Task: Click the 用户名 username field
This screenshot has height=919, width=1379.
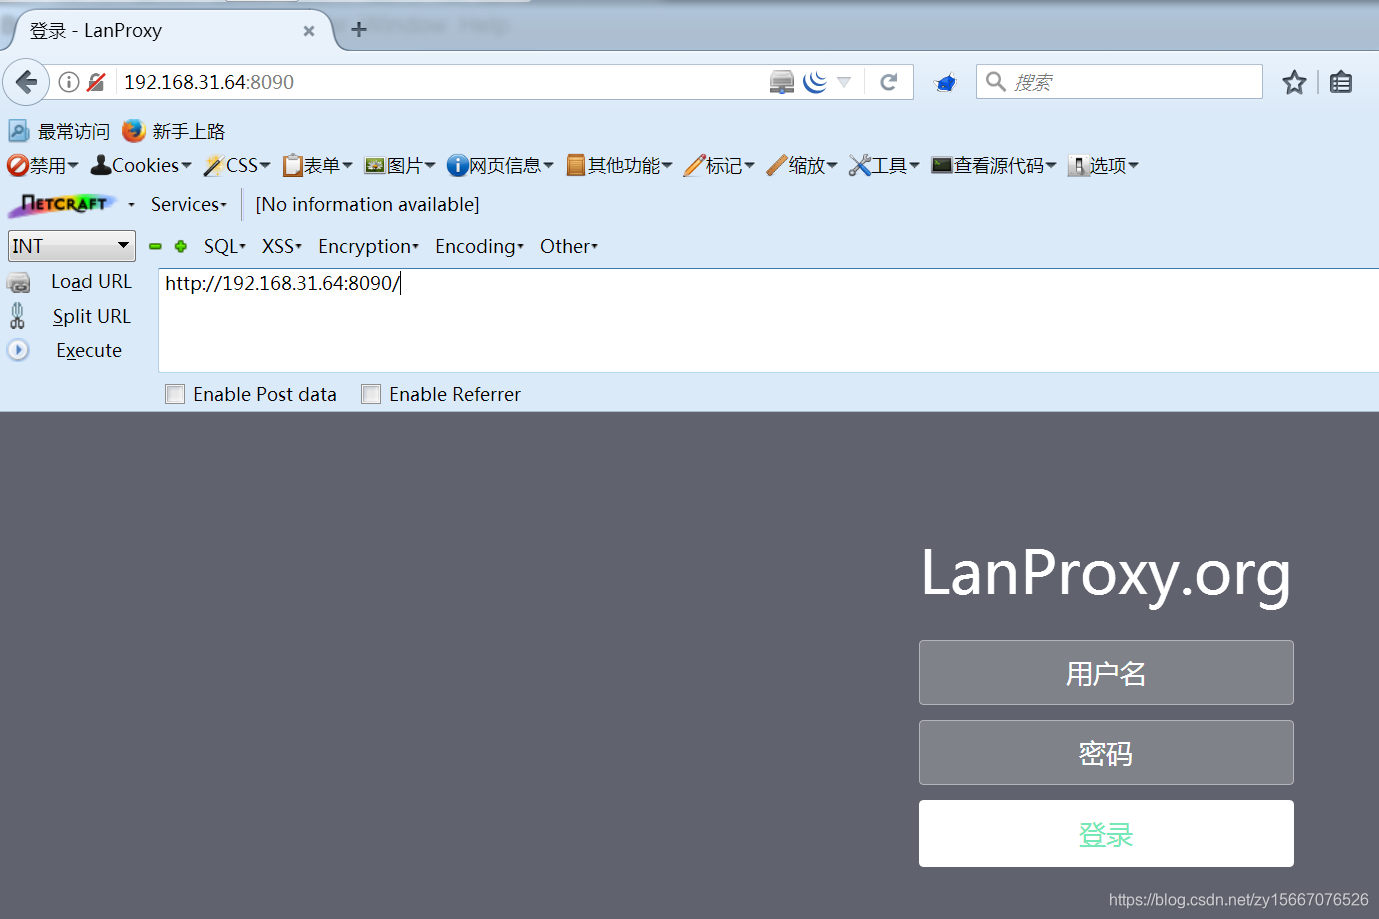Action: click(1106, 673)
